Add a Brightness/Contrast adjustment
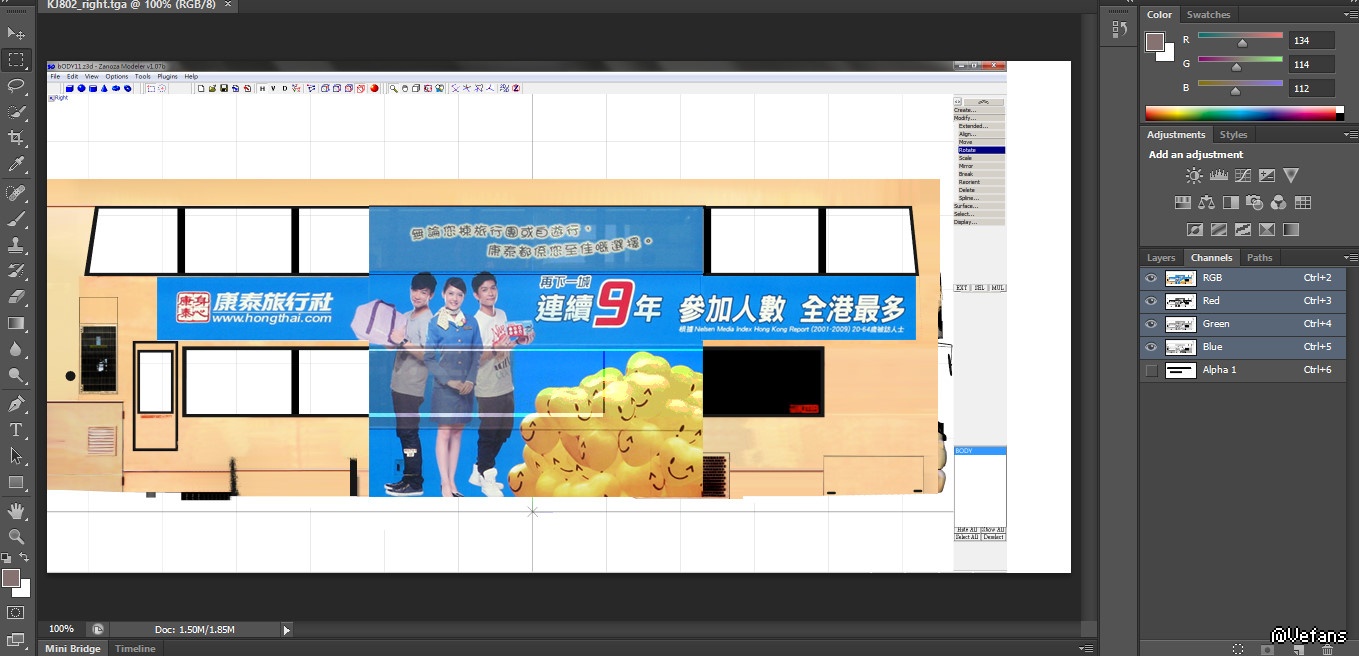 tap(1194, 176)
